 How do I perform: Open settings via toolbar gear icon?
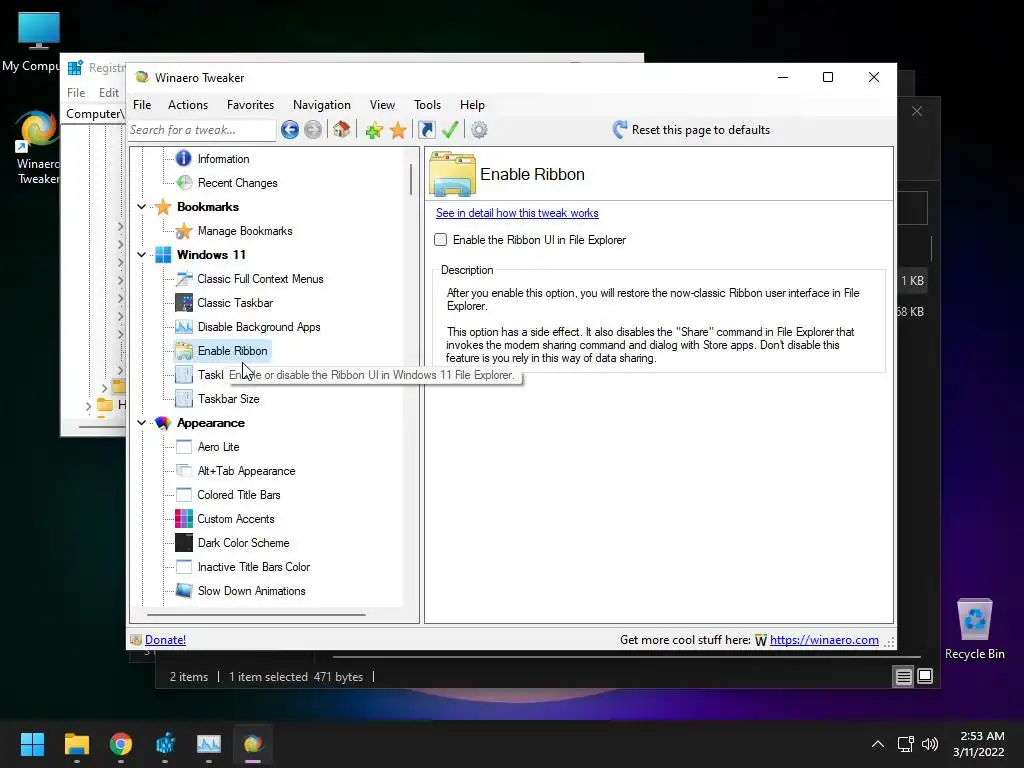pos(479,129)
